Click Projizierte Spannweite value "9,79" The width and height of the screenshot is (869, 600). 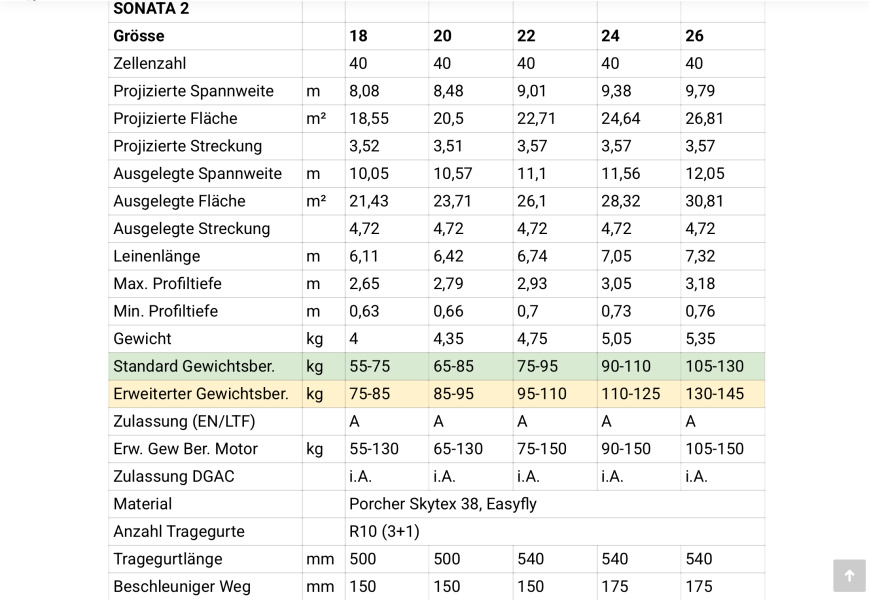(x=701, y=91)
